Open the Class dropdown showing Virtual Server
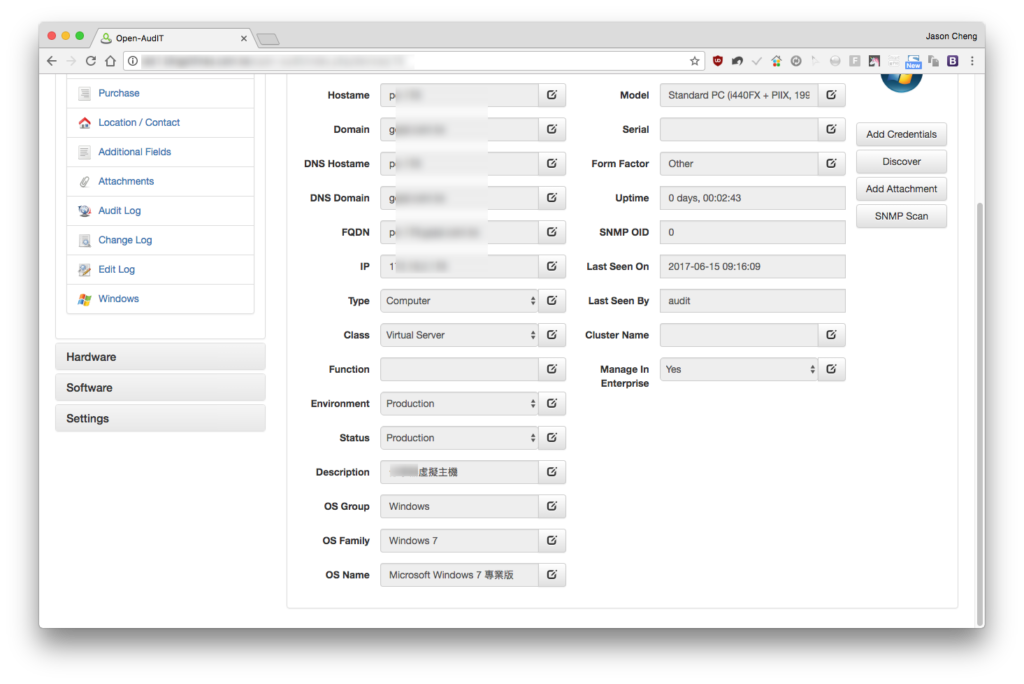Screen dimensions: 1024x684 click(x=459, y=335)
